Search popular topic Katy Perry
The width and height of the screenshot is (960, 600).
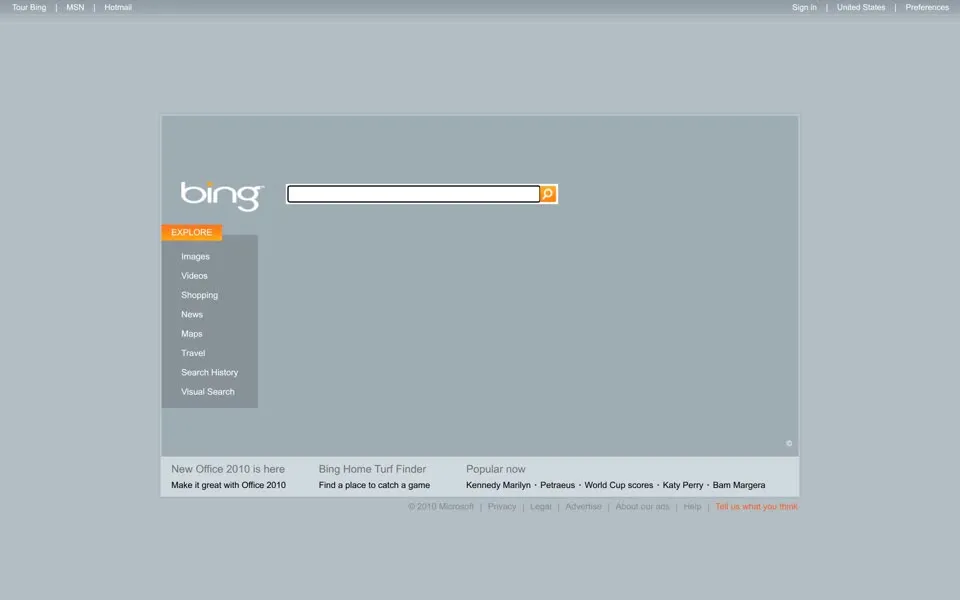point(683,485)
